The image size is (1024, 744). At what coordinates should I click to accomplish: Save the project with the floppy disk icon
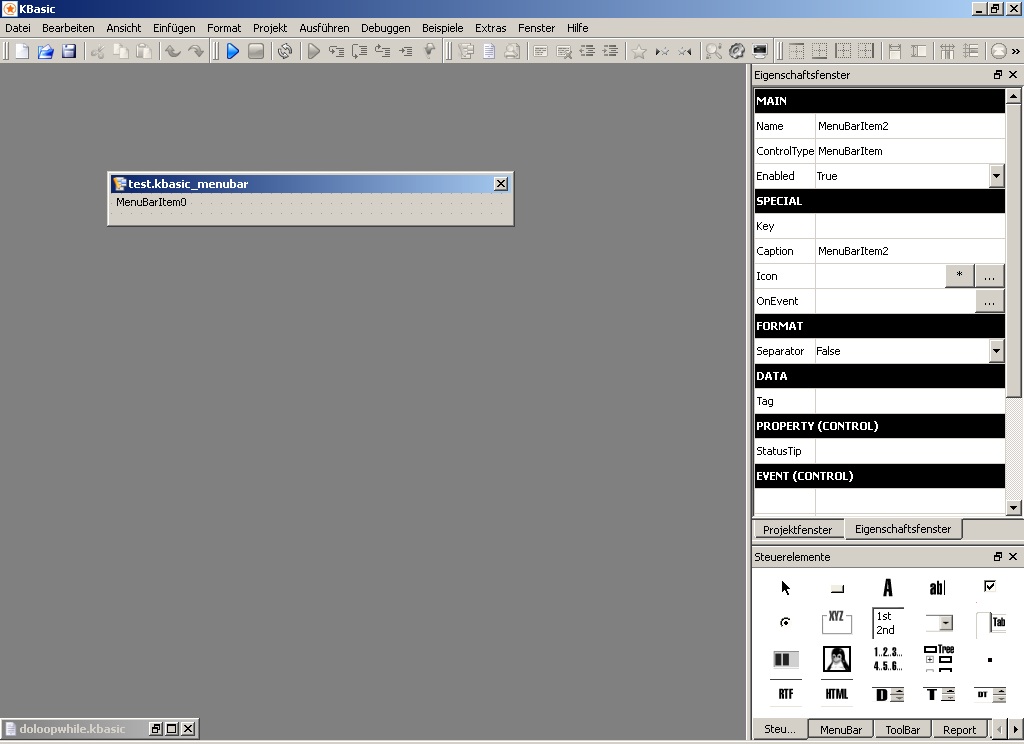[69, 51]
